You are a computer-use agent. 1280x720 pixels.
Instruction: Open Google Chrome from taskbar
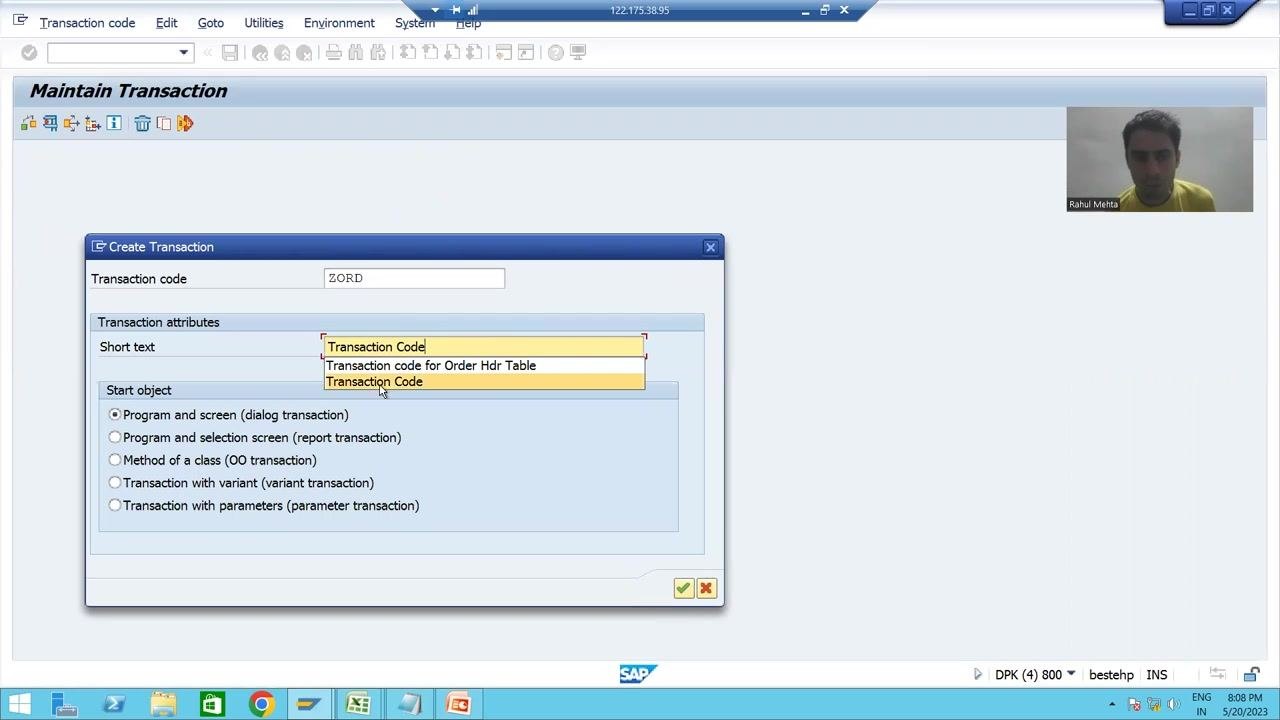click(x=261, y=704)
